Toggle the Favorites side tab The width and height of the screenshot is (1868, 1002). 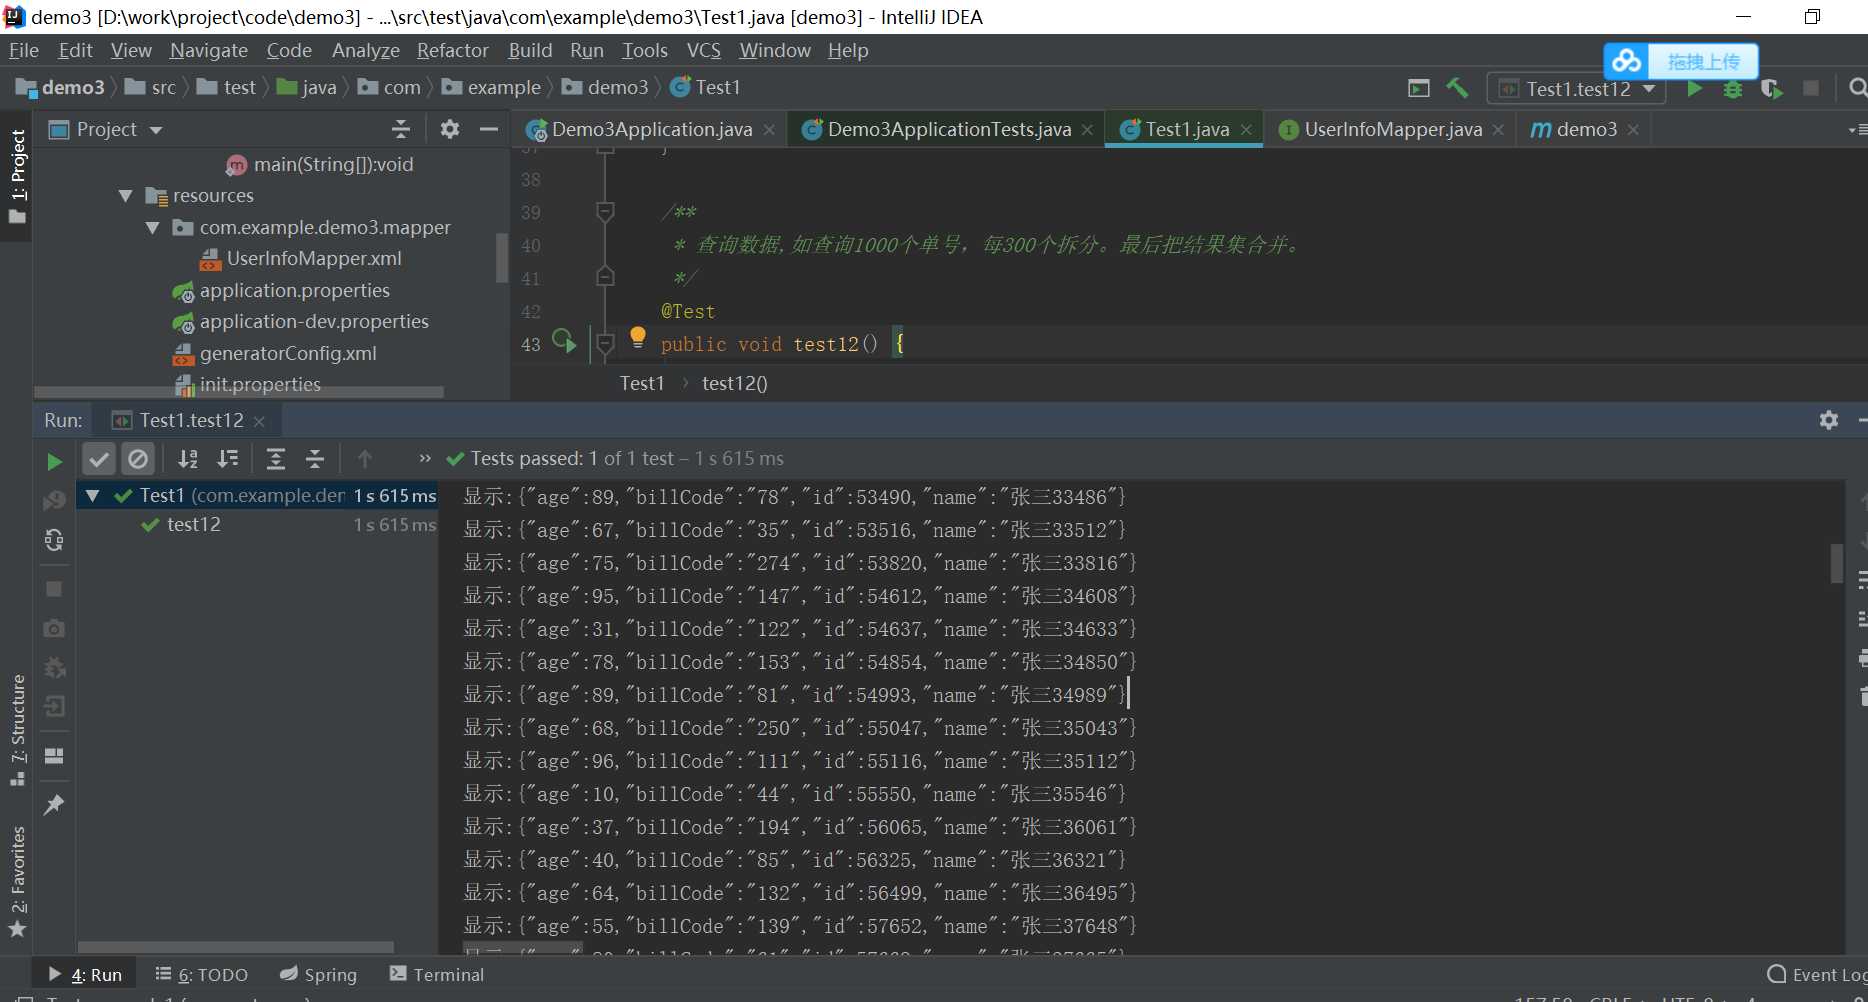tap(17, 881)
